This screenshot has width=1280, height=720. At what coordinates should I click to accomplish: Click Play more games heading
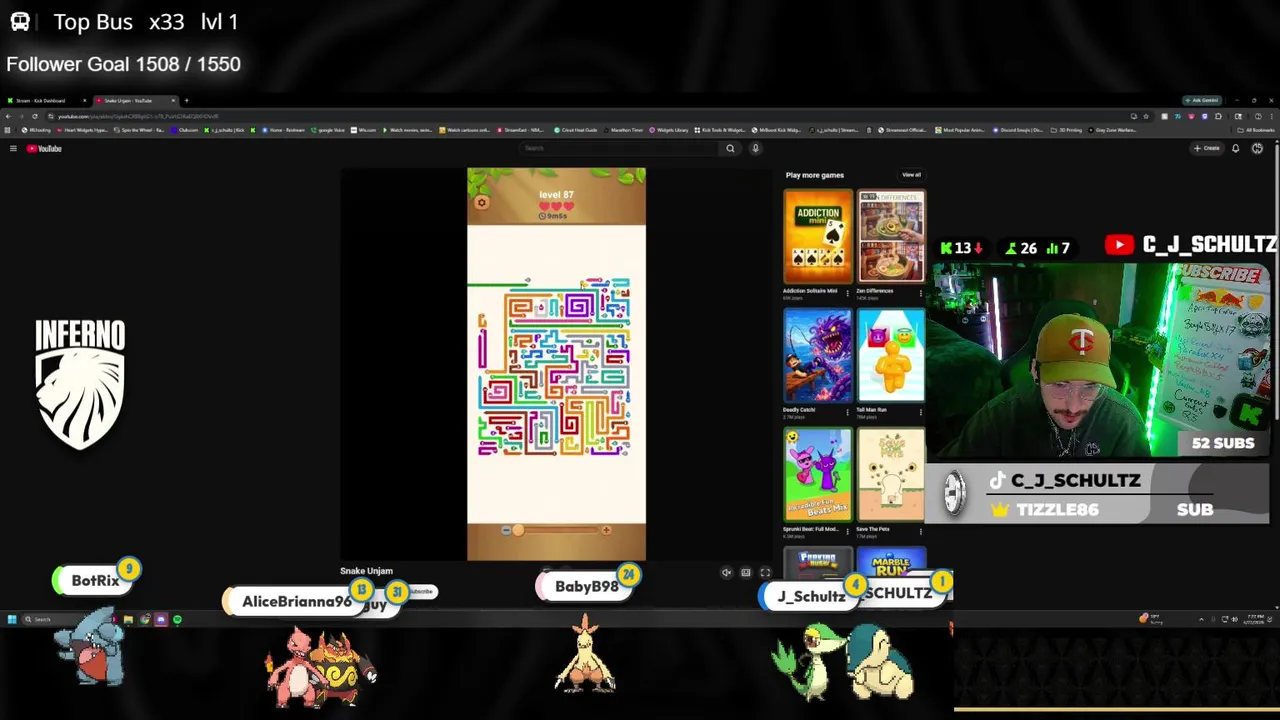(x=815, y=175)
